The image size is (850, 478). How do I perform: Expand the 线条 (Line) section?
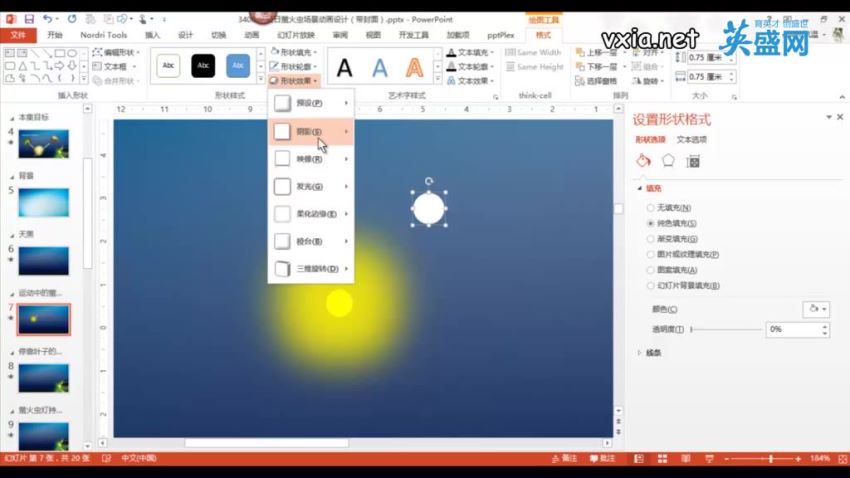(641, 352)
